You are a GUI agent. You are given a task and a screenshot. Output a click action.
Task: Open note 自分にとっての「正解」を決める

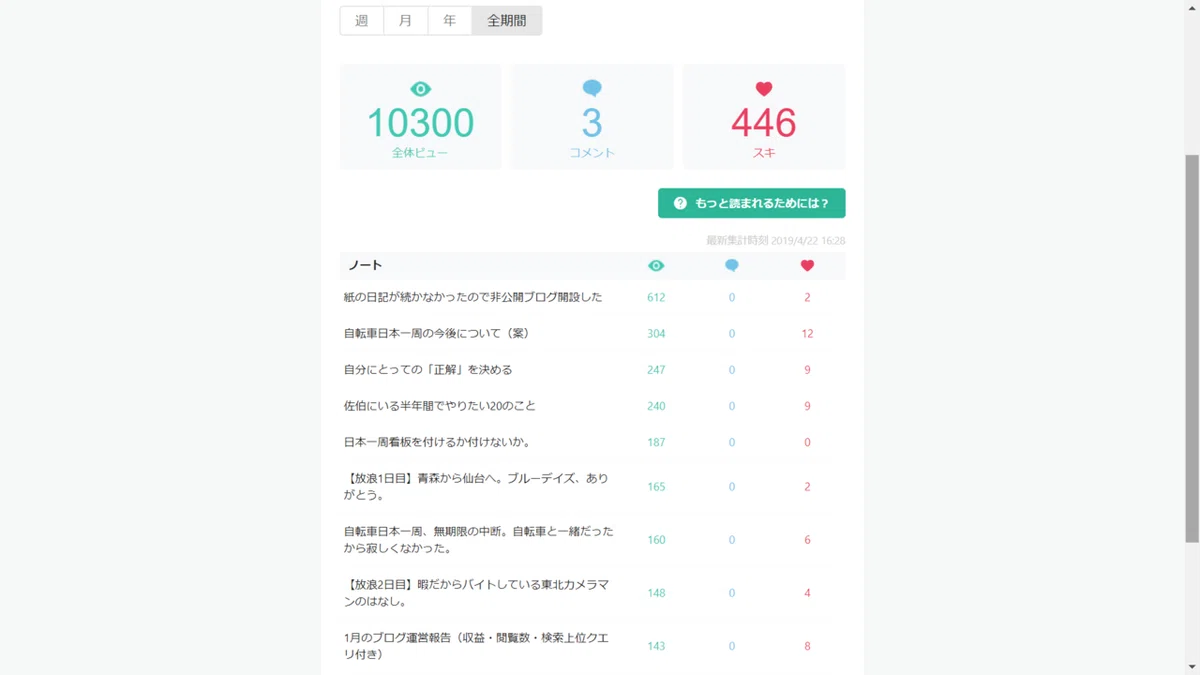pyautogui.click(x=428, y=370)
